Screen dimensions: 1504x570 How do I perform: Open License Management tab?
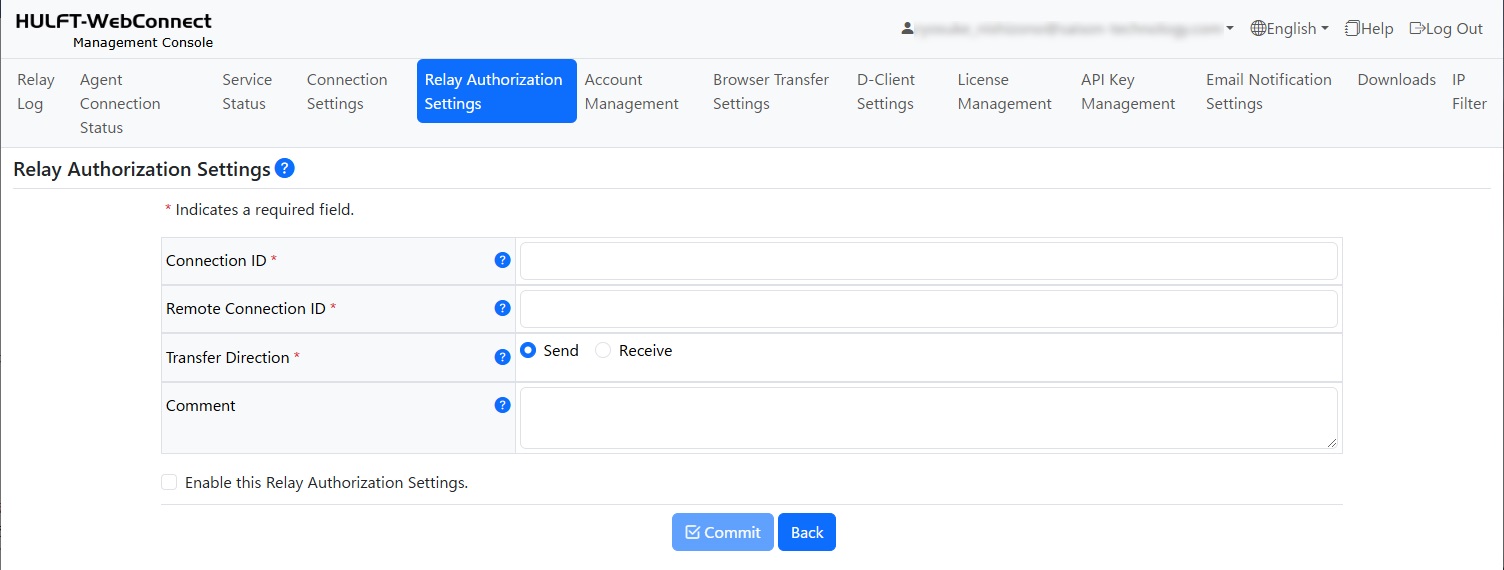[x=1005, y=91]
